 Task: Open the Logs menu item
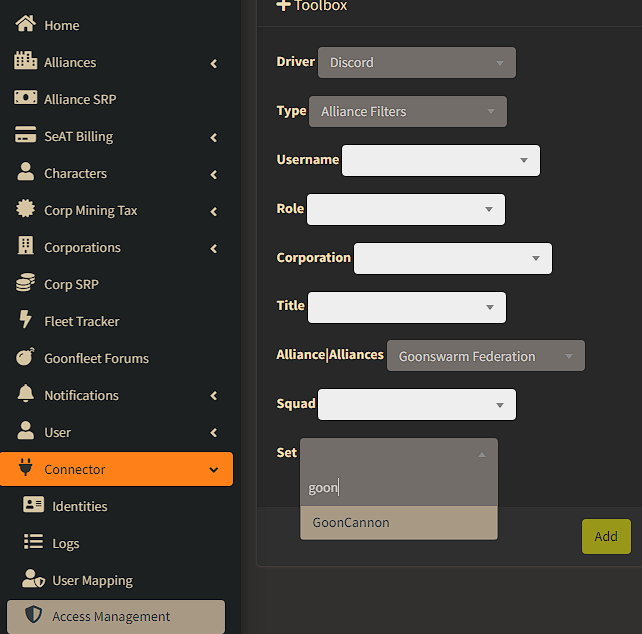[x=65, y=543]
